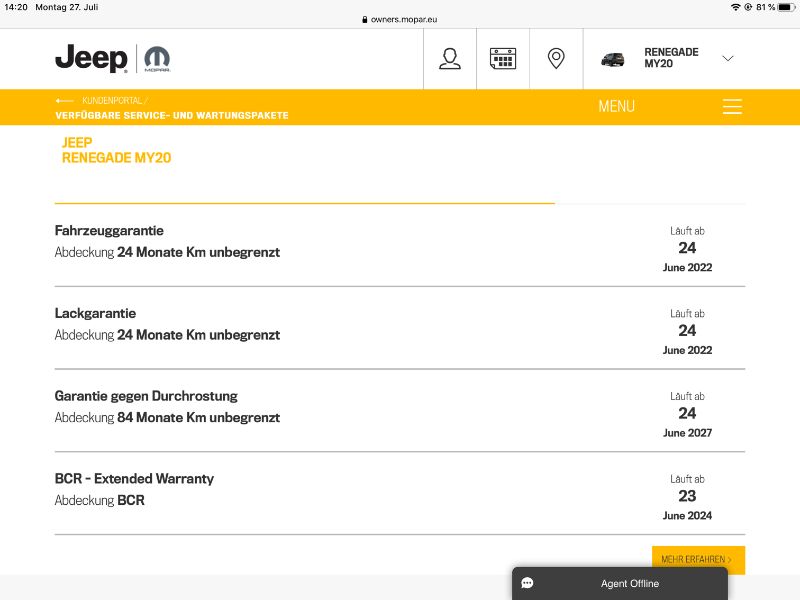Image resolution: width=800 pixels, height=600 pixels.
Task: Click the Renegade vehicle thumbnail
Action: coord(612,59)
